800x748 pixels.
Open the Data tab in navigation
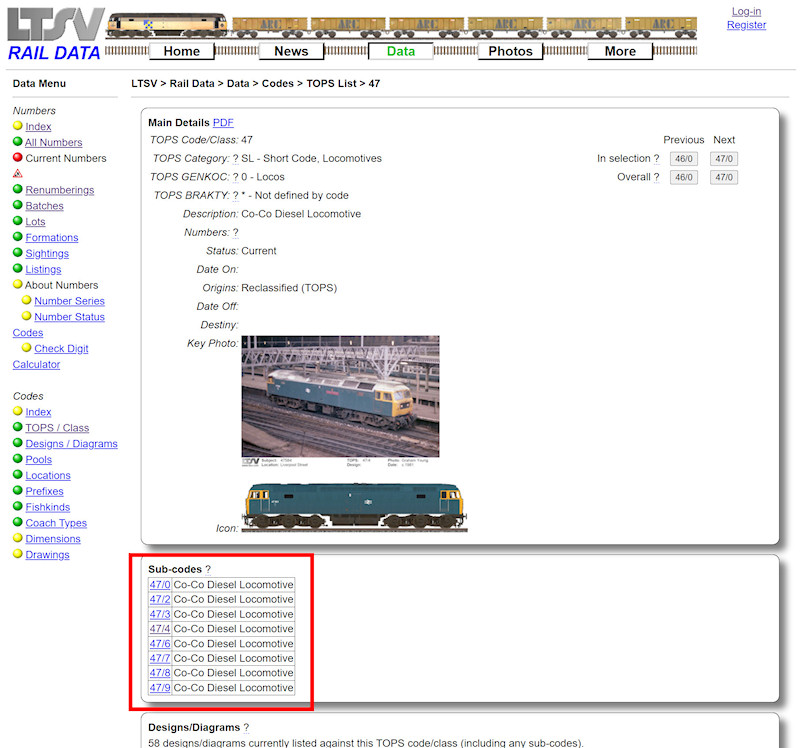point(400,51)
